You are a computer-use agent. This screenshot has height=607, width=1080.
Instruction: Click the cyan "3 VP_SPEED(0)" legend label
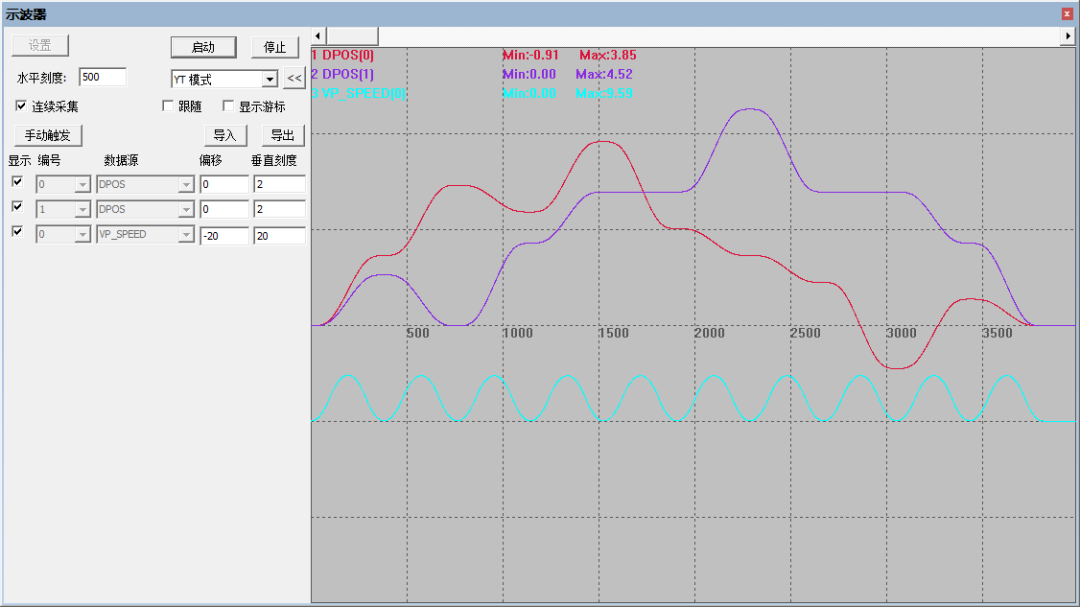(358, 93)
